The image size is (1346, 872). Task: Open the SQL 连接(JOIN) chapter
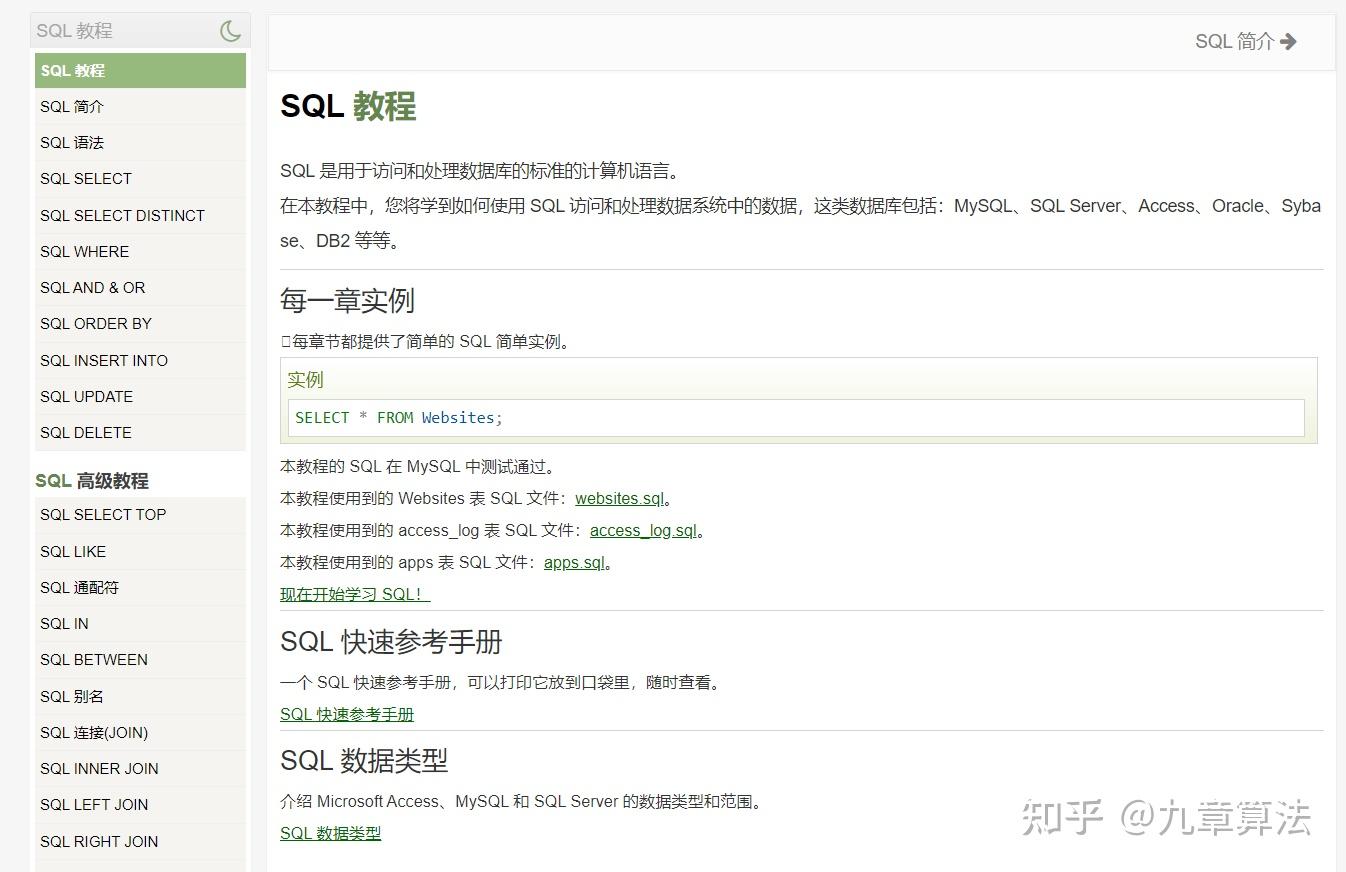[94, 732]
